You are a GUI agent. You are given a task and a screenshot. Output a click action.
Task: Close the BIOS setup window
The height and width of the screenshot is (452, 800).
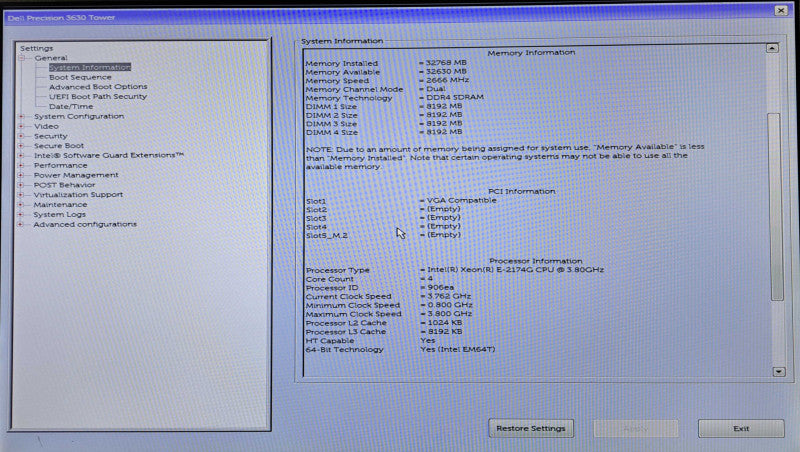(x=781, y=10)
